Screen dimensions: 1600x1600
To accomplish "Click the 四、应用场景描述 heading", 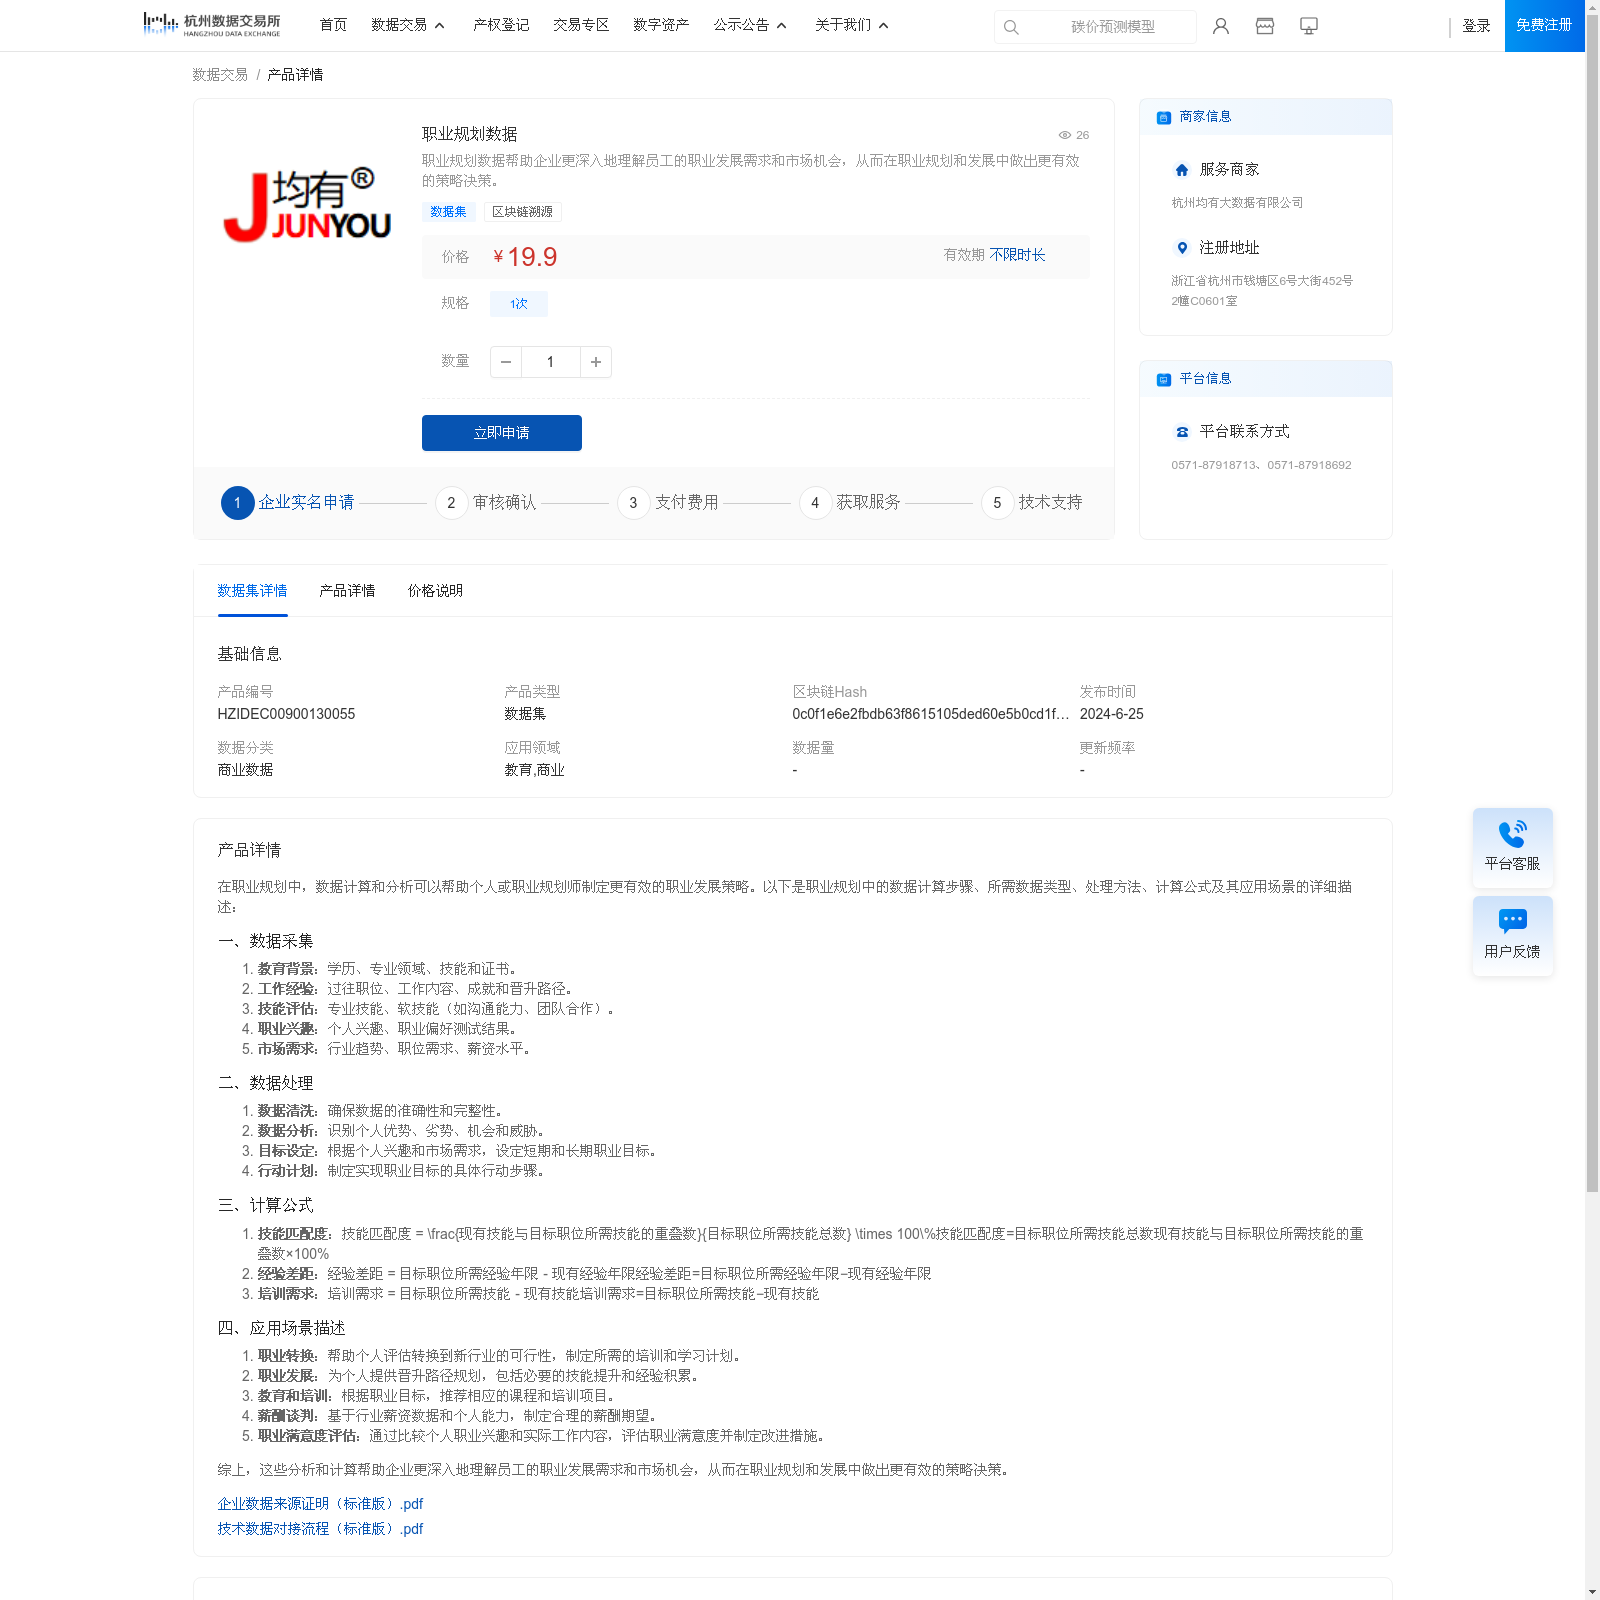I will [282, 1328].
